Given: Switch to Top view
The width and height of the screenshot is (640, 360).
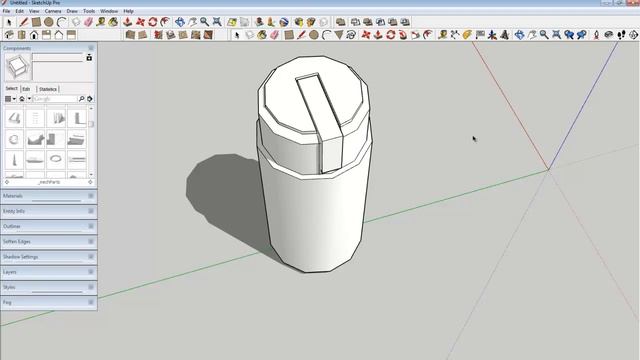Looking at the screenshot, I should (22, 35).
